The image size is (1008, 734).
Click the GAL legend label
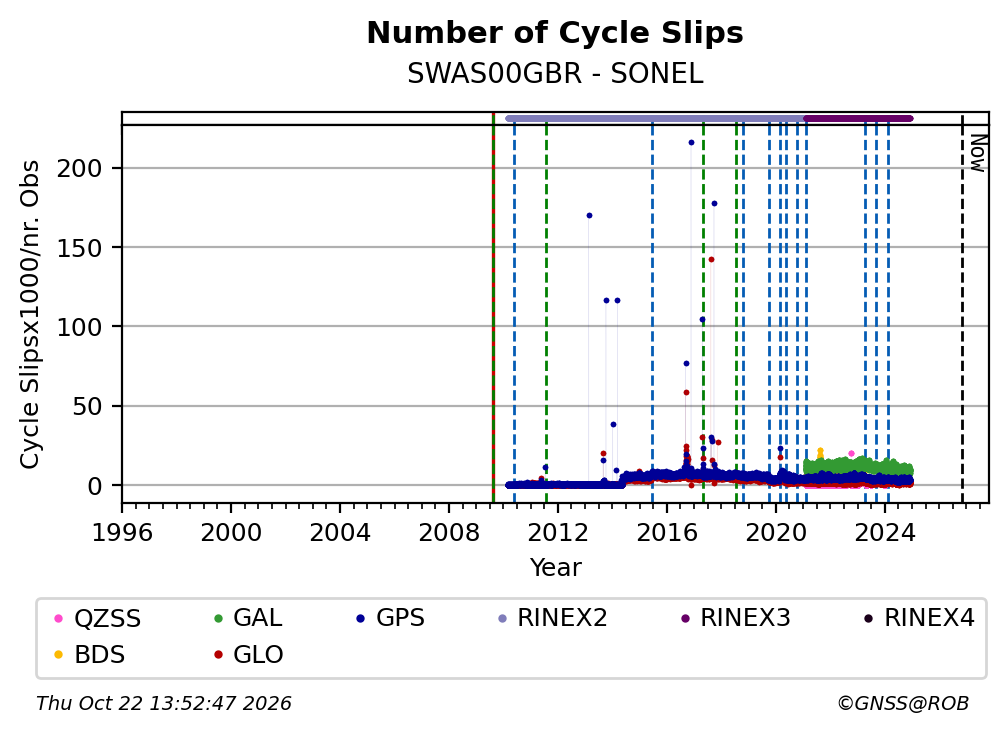pos(257,618)
